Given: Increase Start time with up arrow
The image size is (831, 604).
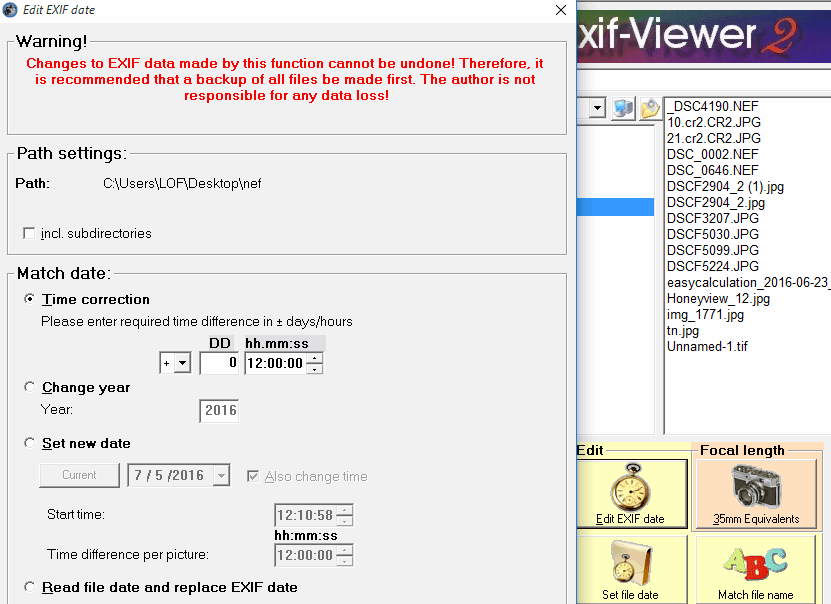Looking at the screenshot, I should click(x=345, y=510).
